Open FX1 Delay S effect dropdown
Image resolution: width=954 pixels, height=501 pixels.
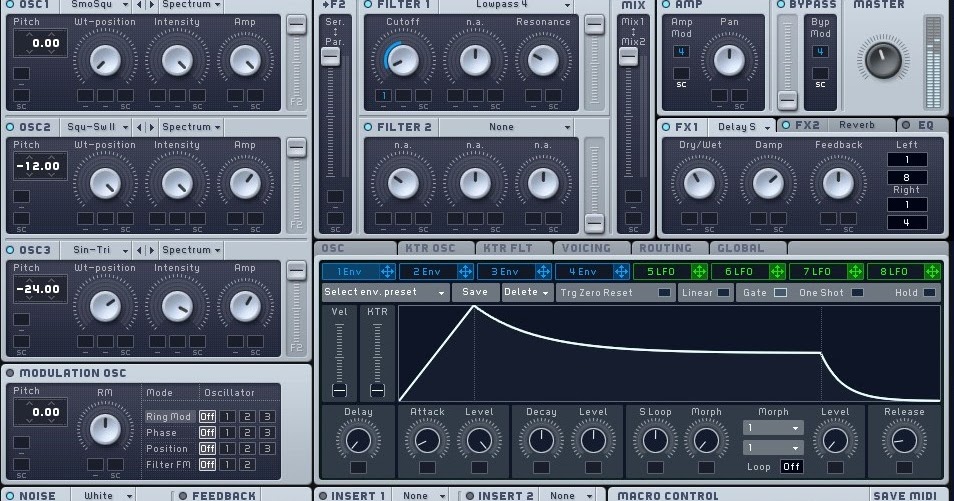[742, 127]
